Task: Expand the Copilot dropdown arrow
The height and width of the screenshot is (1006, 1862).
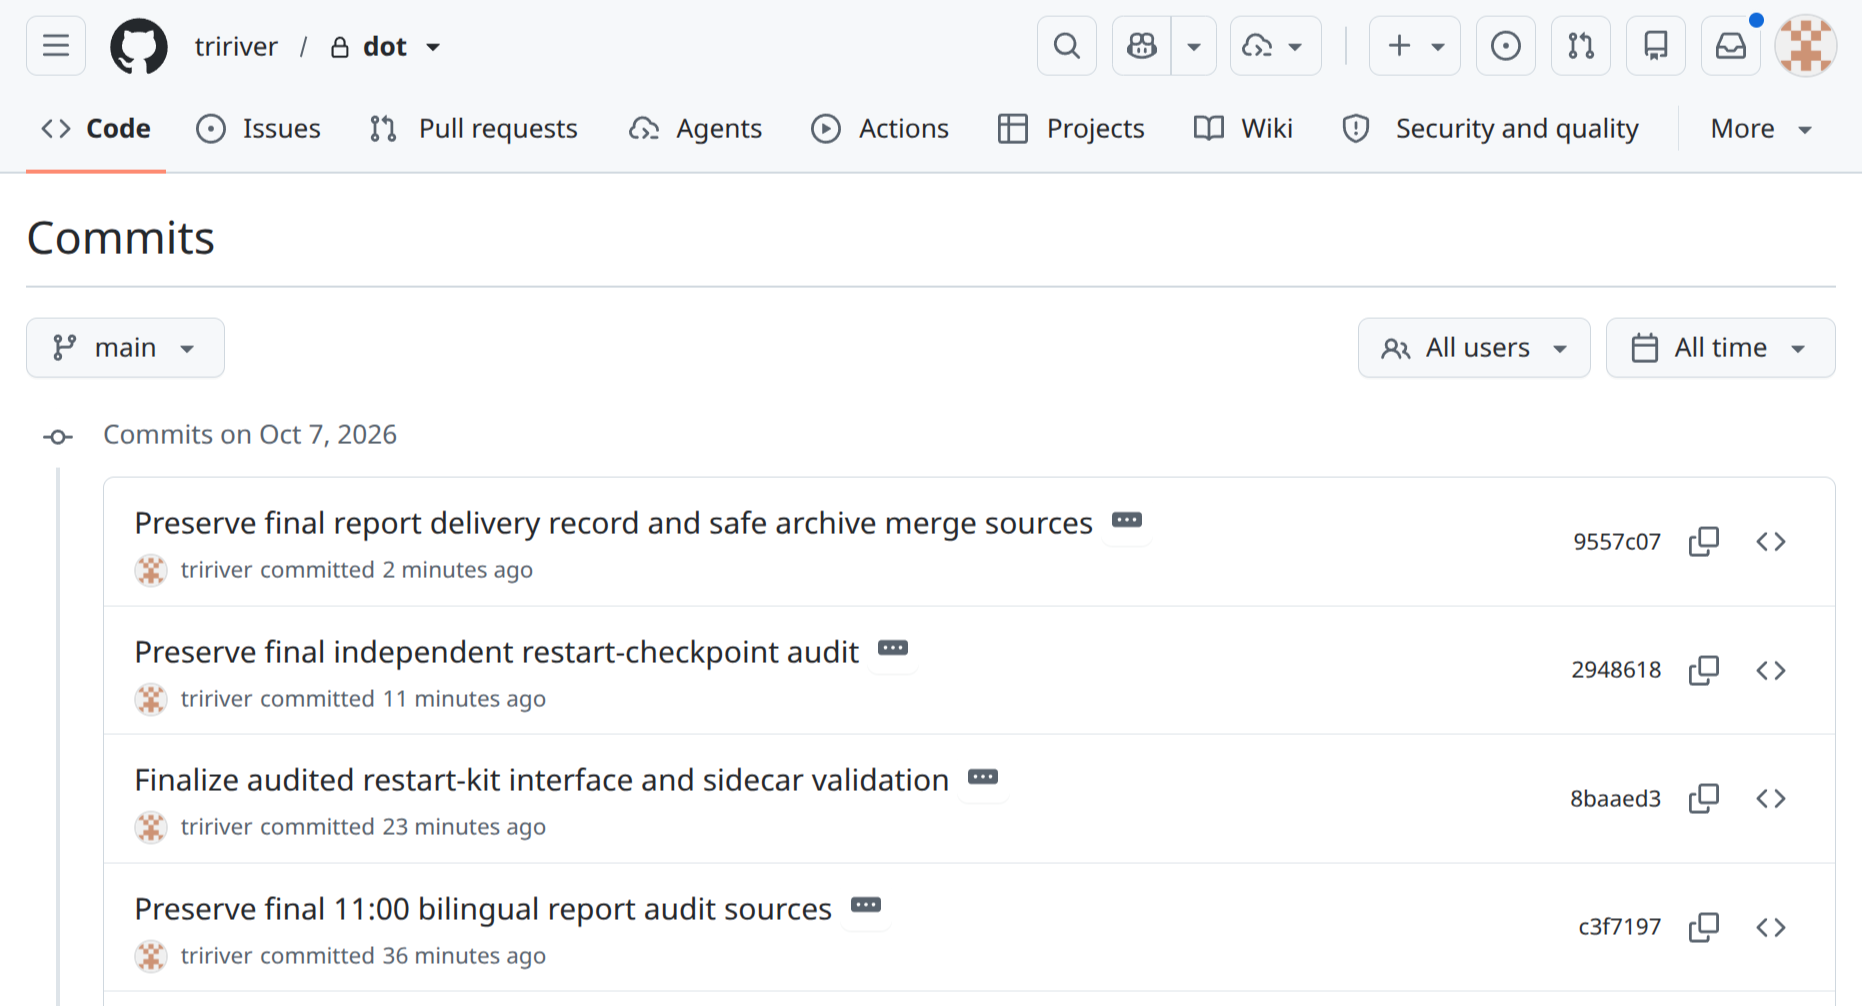Action: click(x=1194, y=46)
